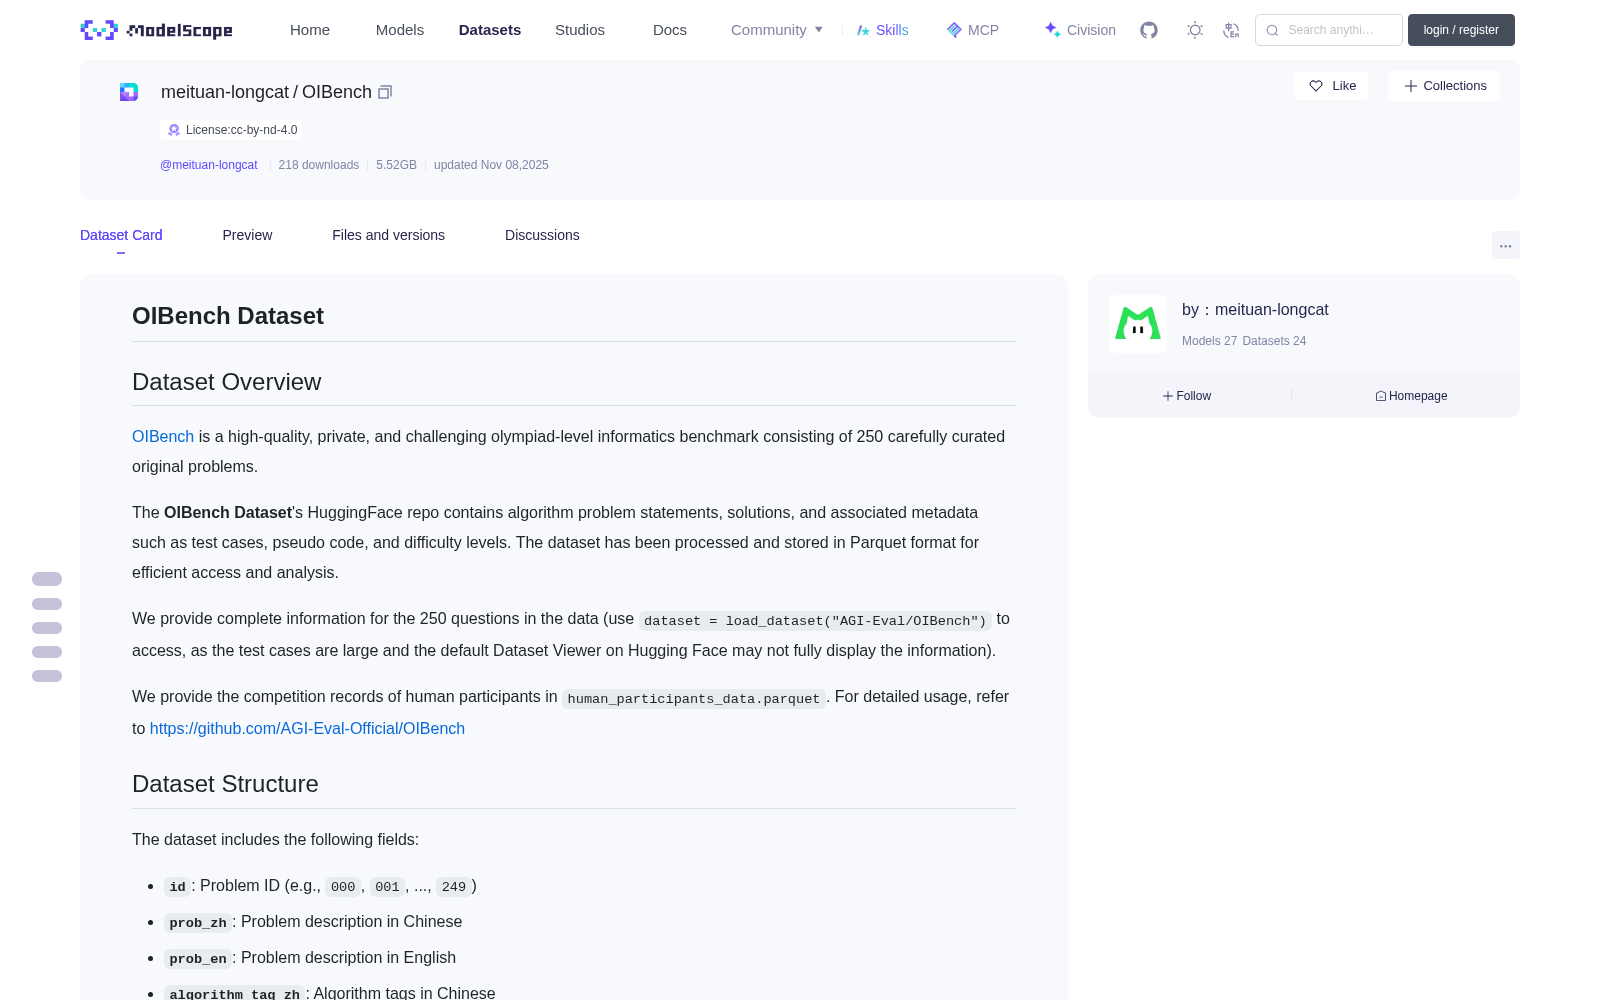
Task: Open Docs in top navigation
Action: point(670,30)
